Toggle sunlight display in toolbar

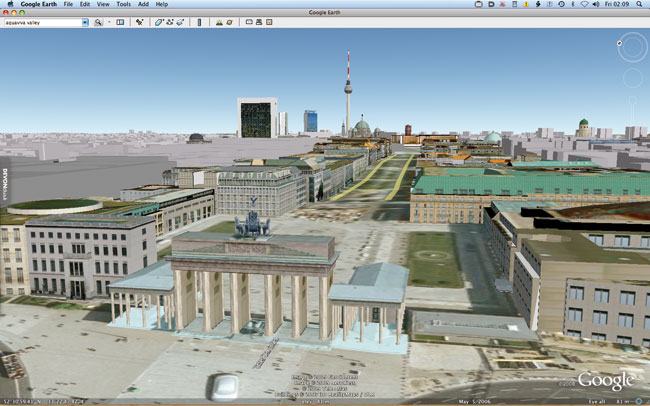[x=219, y=21]
